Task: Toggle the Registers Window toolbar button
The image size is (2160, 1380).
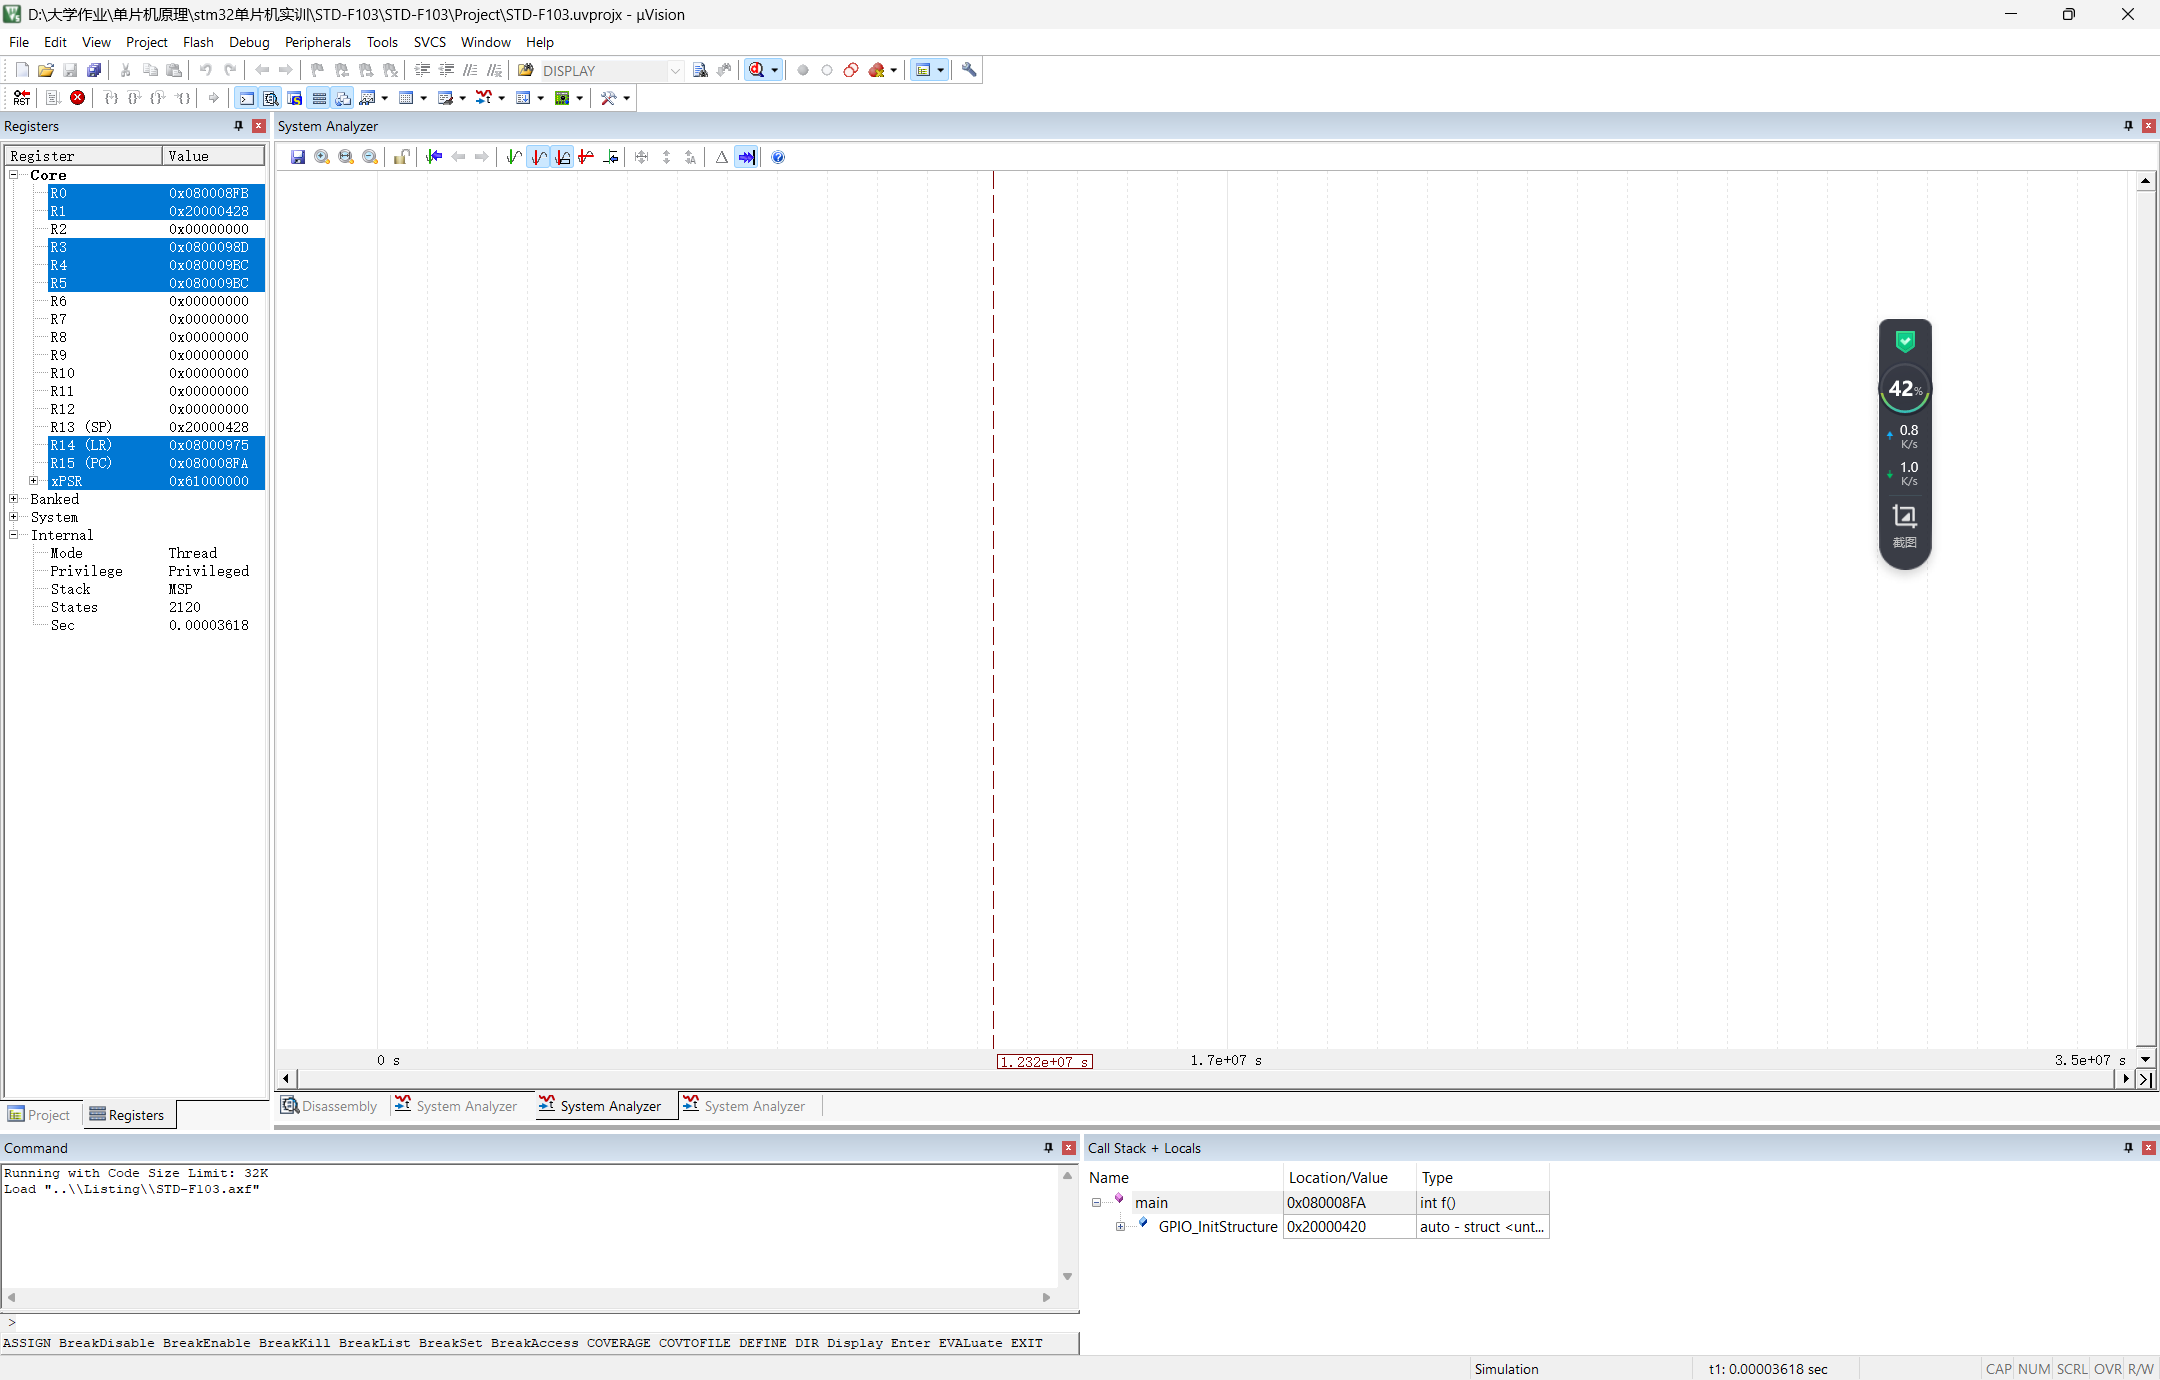Action: coord(319,98)
